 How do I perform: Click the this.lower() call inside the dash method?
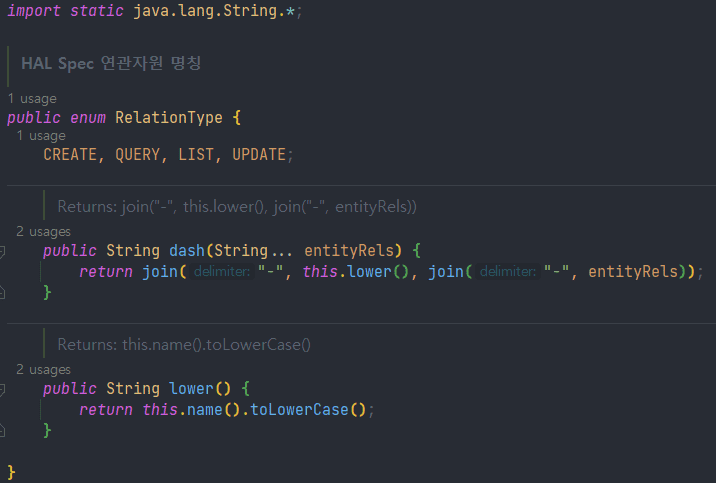coord(355,272)
